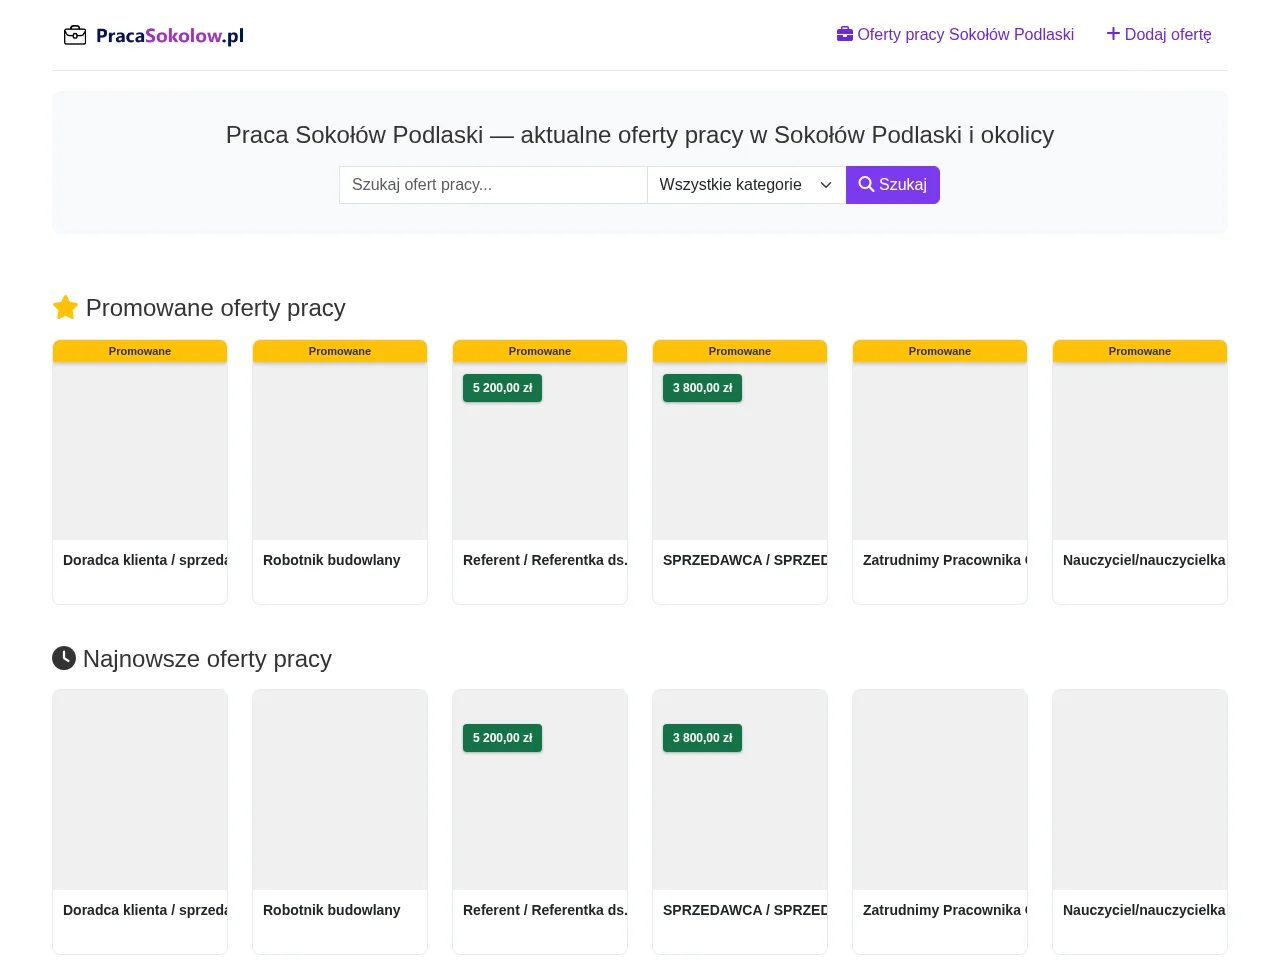Click magnifier icon in Szukaj button
The width and height of the screenshot is (1280, 960).
867,184
